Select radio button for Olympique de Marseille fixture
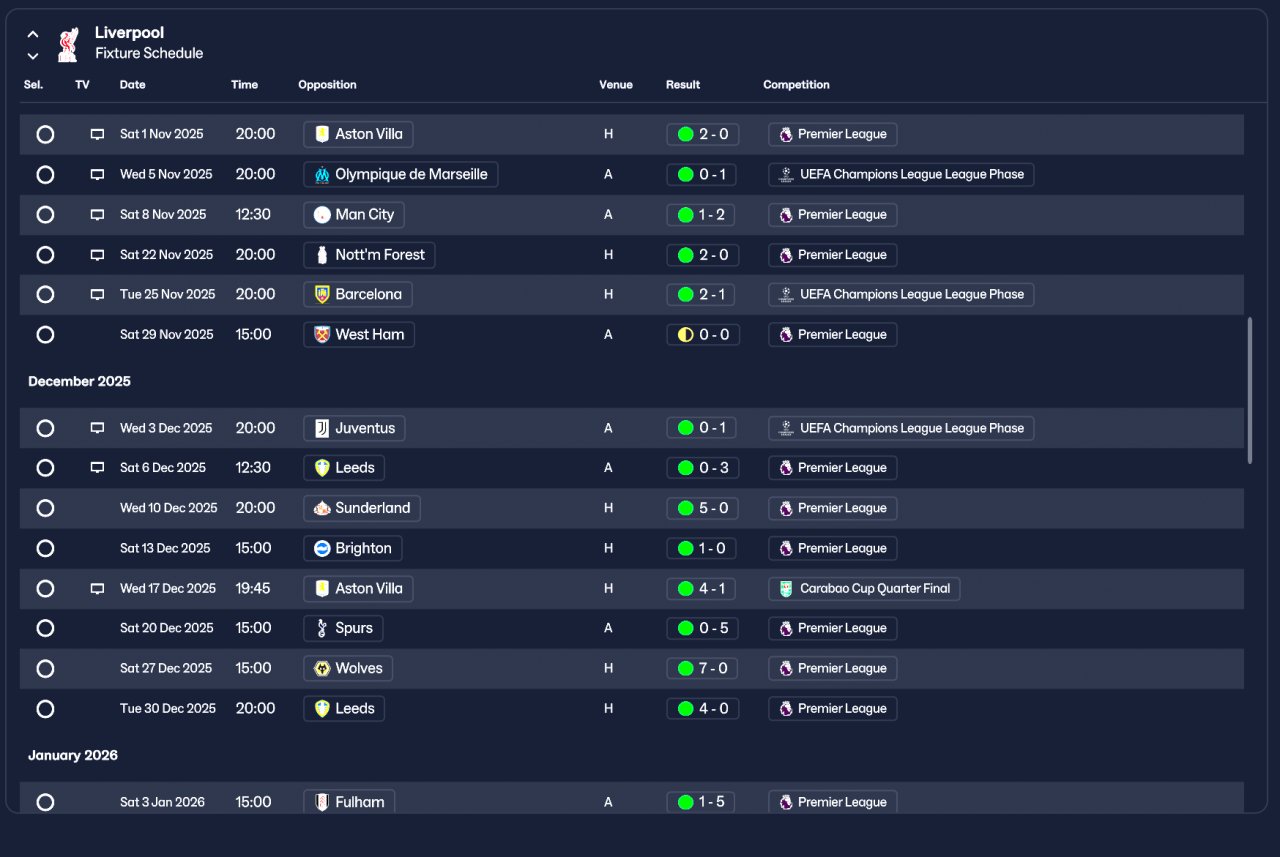This screenshot has height=857, width=1280. coord(45,174)
